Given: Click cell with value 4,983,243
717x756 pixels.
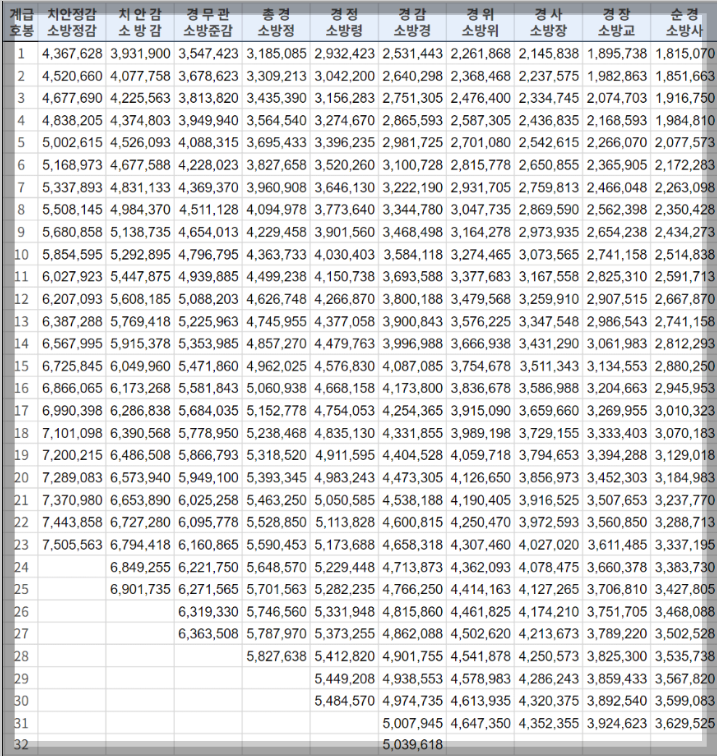Looking at the screenshot, I should [x=344, y=478].
